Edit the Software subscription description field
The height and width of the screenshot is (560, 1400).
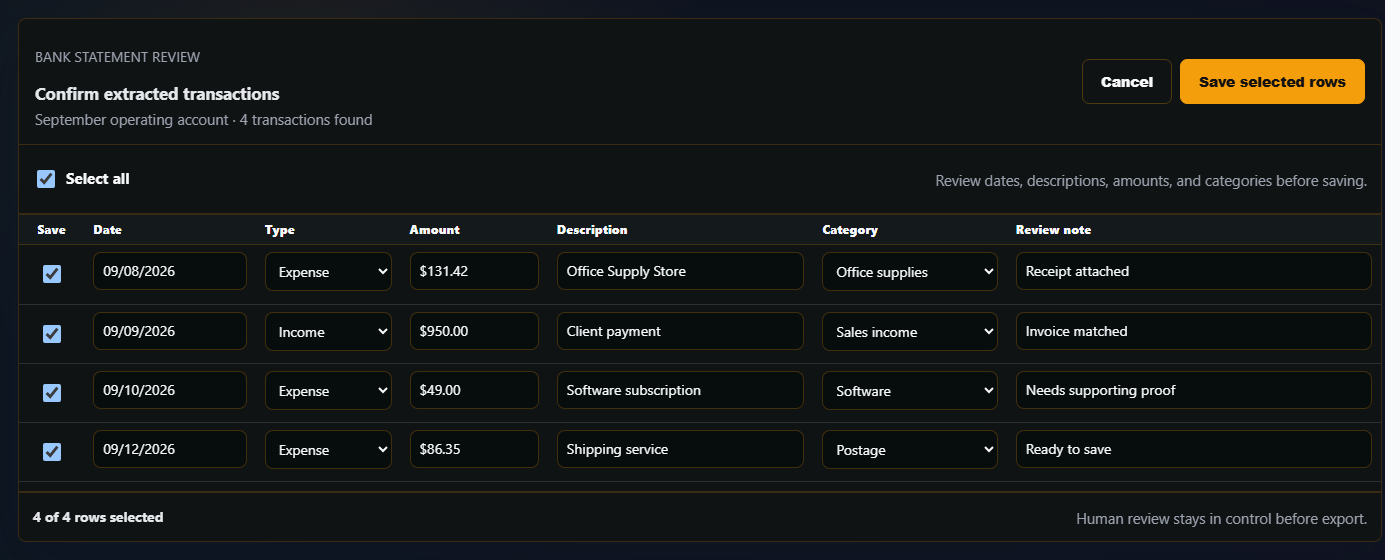click(680, 390)
